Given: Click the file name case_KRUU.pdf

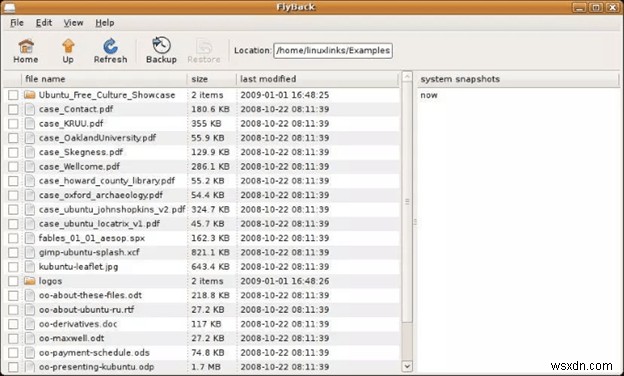Looking at the screenshot, I should pyautogui.click(x=71, y=123).
